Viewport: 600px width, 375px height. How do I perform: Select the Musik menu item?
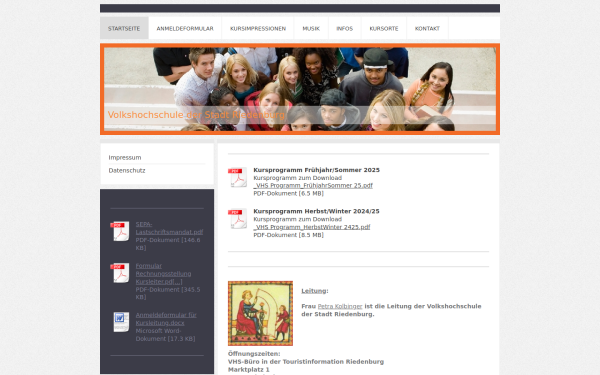point(311,28)
